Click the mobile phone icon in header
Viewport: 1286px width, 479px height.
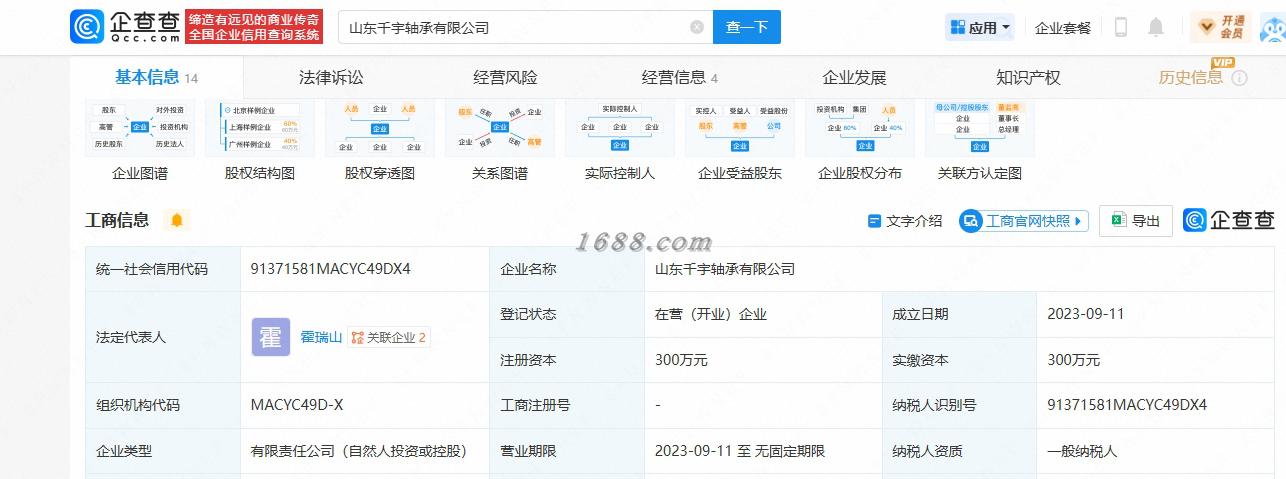click(1121, 28)
